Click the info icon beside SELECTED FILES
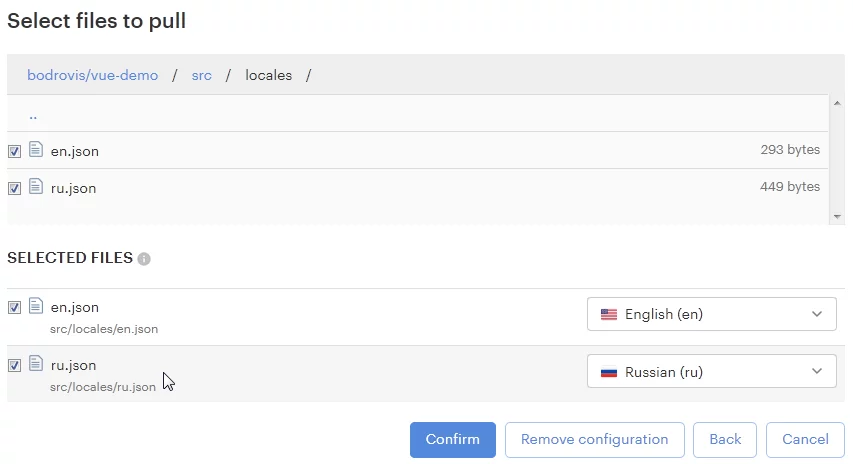Viewport: 853px width, 464px height. tap(144, 259)
